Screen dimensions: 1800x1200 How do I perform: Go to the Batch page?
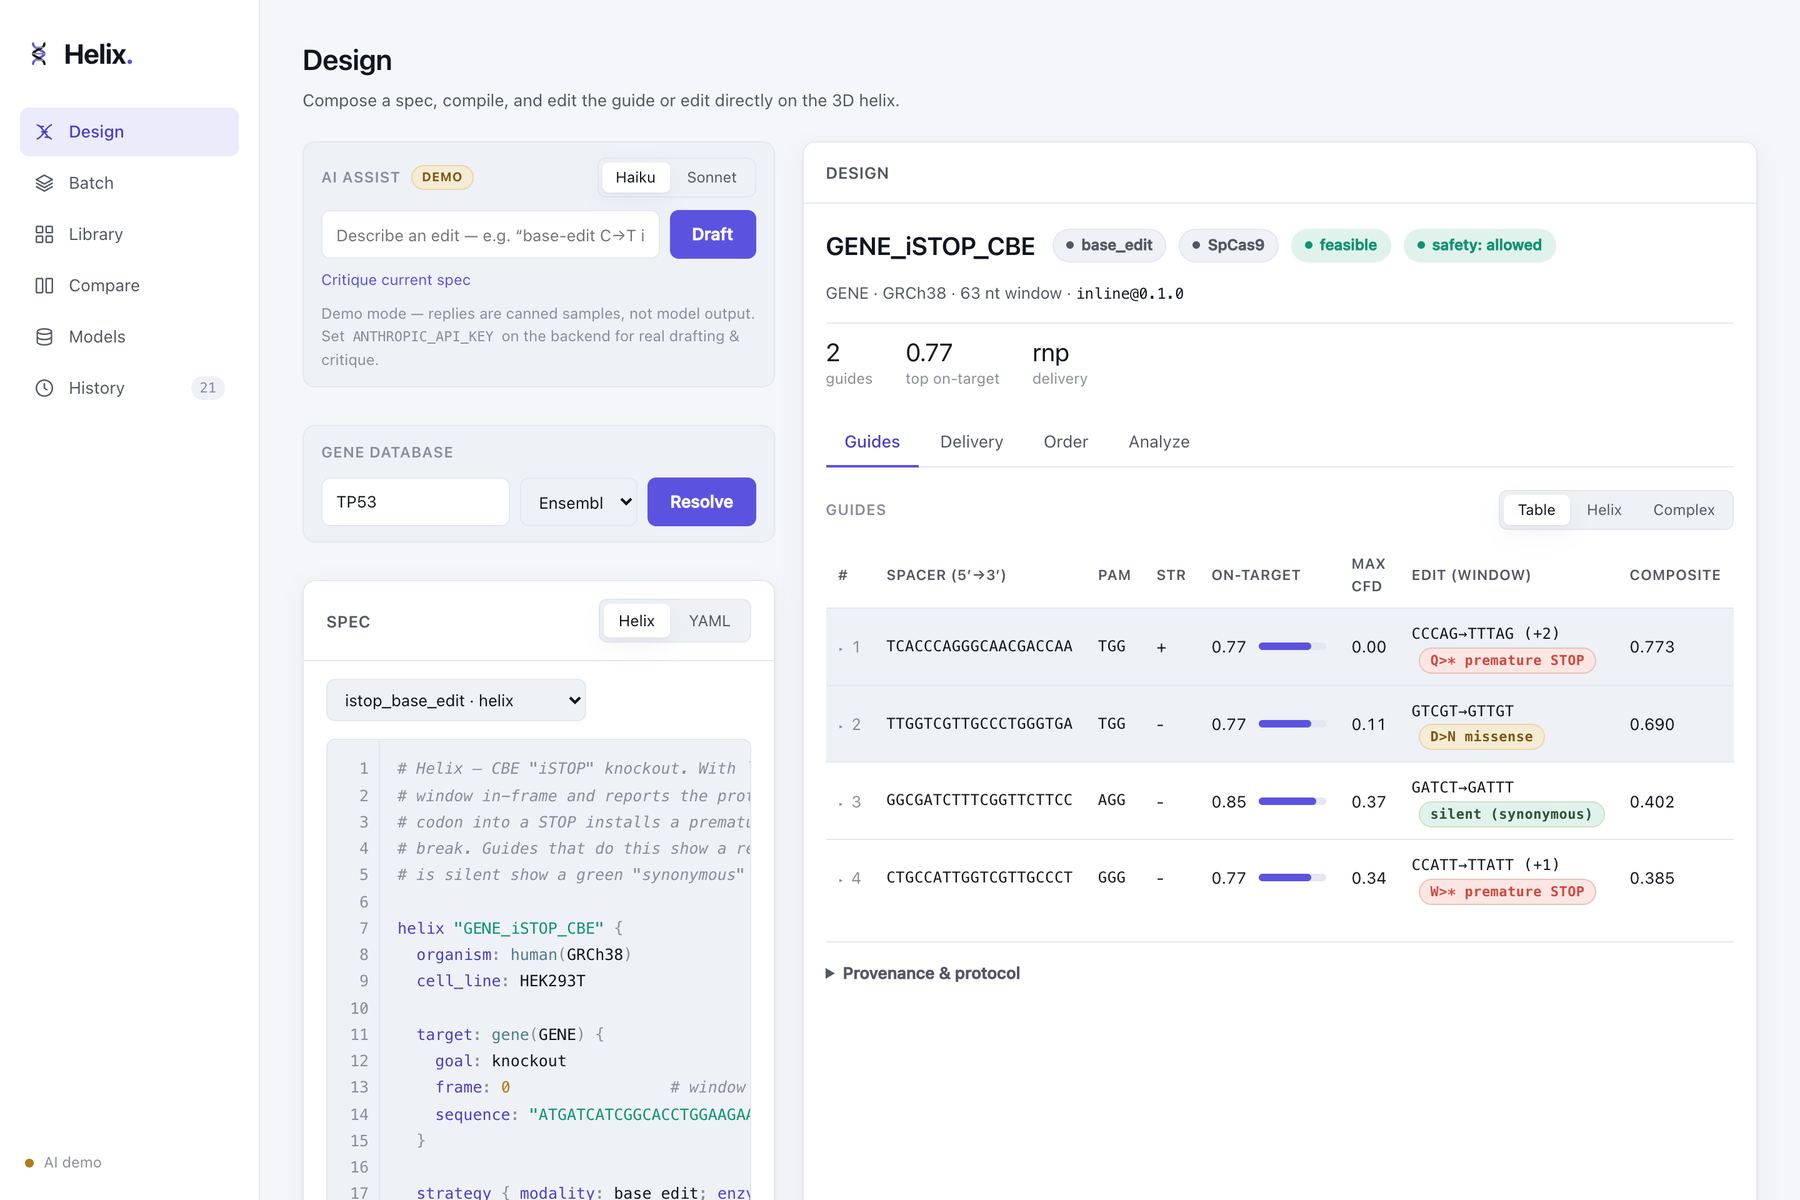(x=129, y=183)
